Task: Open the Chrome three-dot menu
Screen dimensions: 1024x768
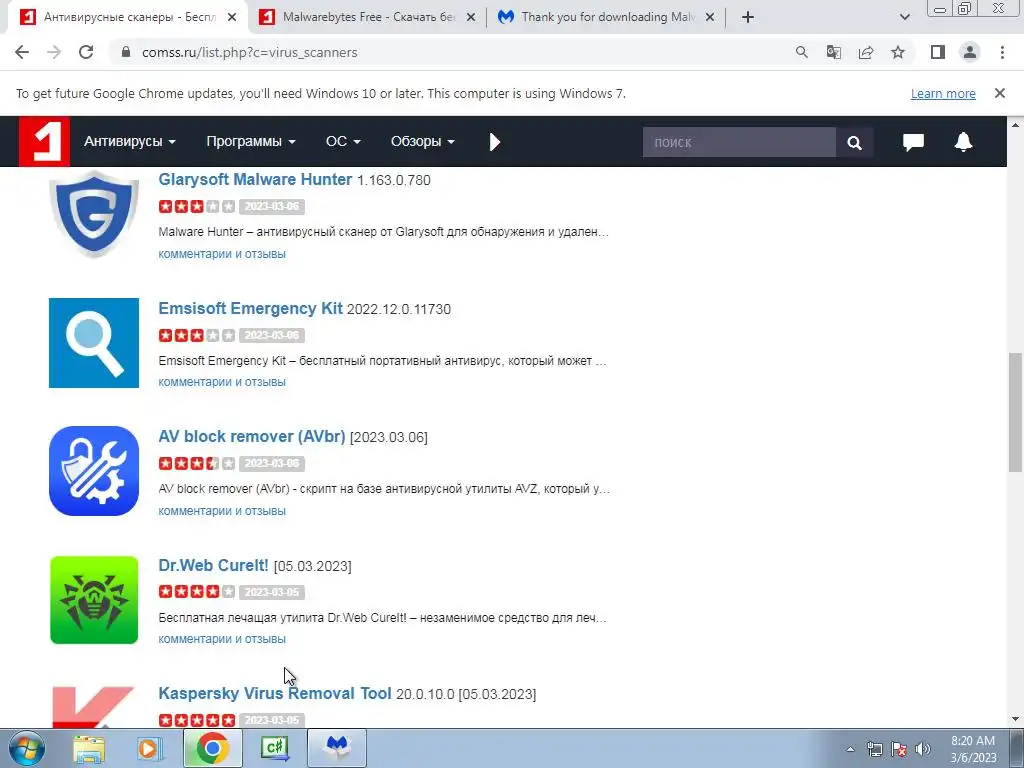Action: coord(1002,52)
